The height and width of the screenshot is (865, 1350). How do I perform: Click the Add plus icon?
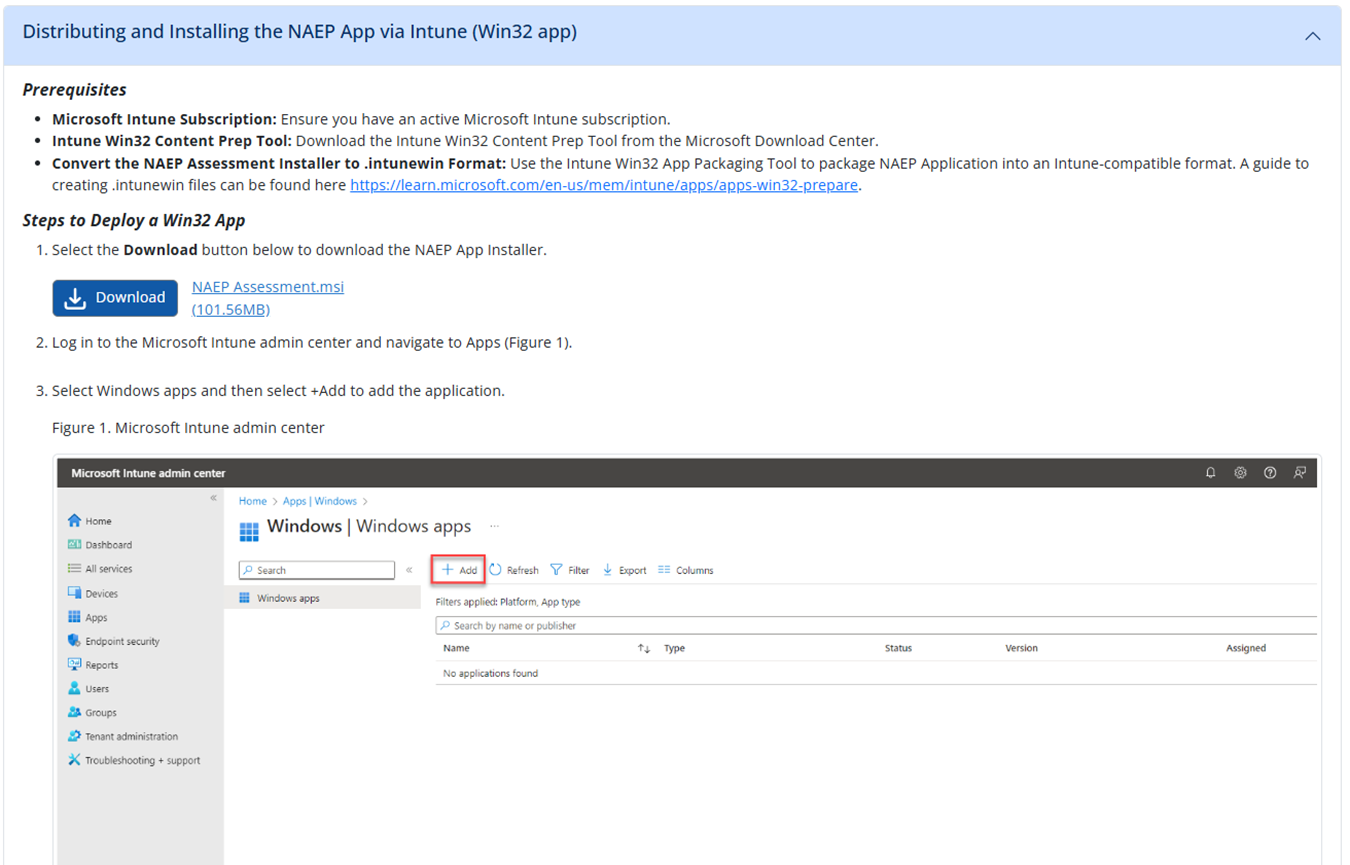448,570
